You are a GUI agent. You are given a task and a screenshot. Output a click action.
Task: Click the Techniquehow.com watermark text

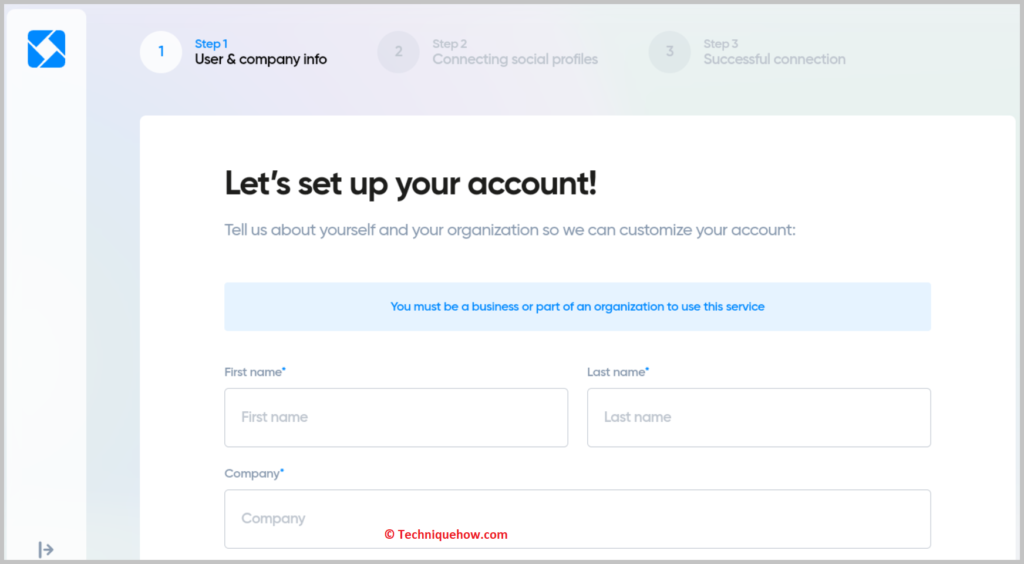click(x=446, y=535)
